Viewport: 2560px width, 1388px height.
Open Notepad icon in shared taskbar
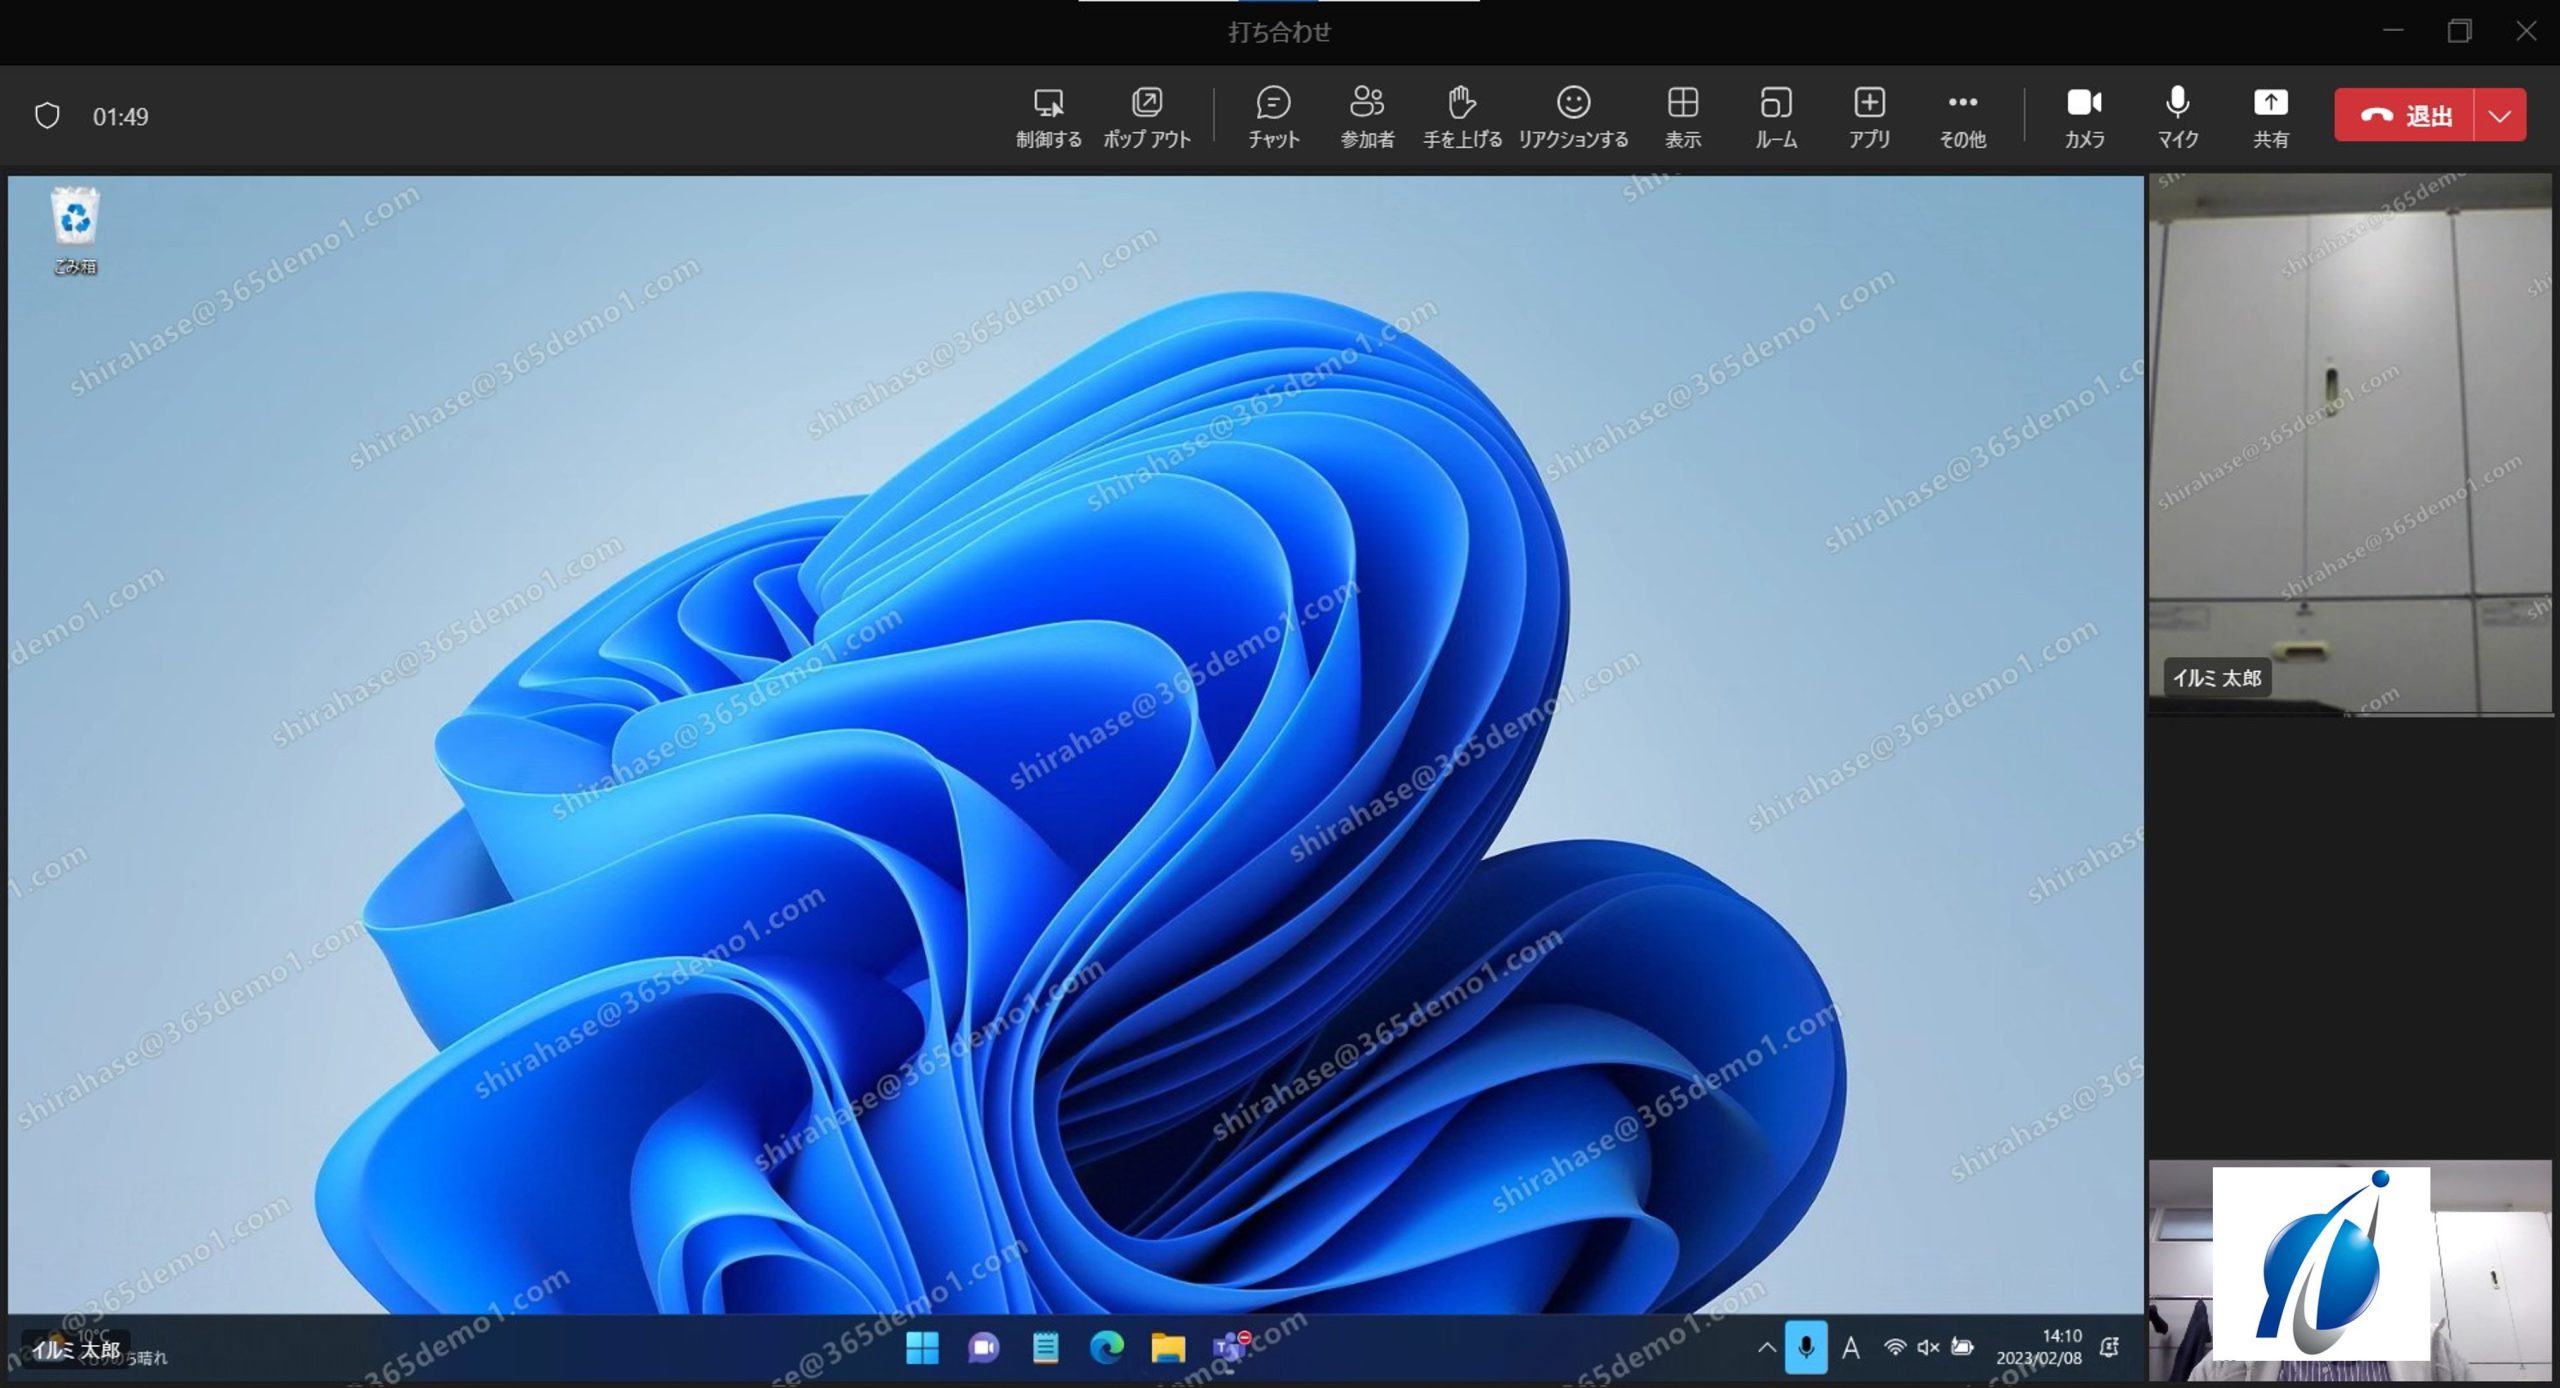[x=1045, y=1347]
